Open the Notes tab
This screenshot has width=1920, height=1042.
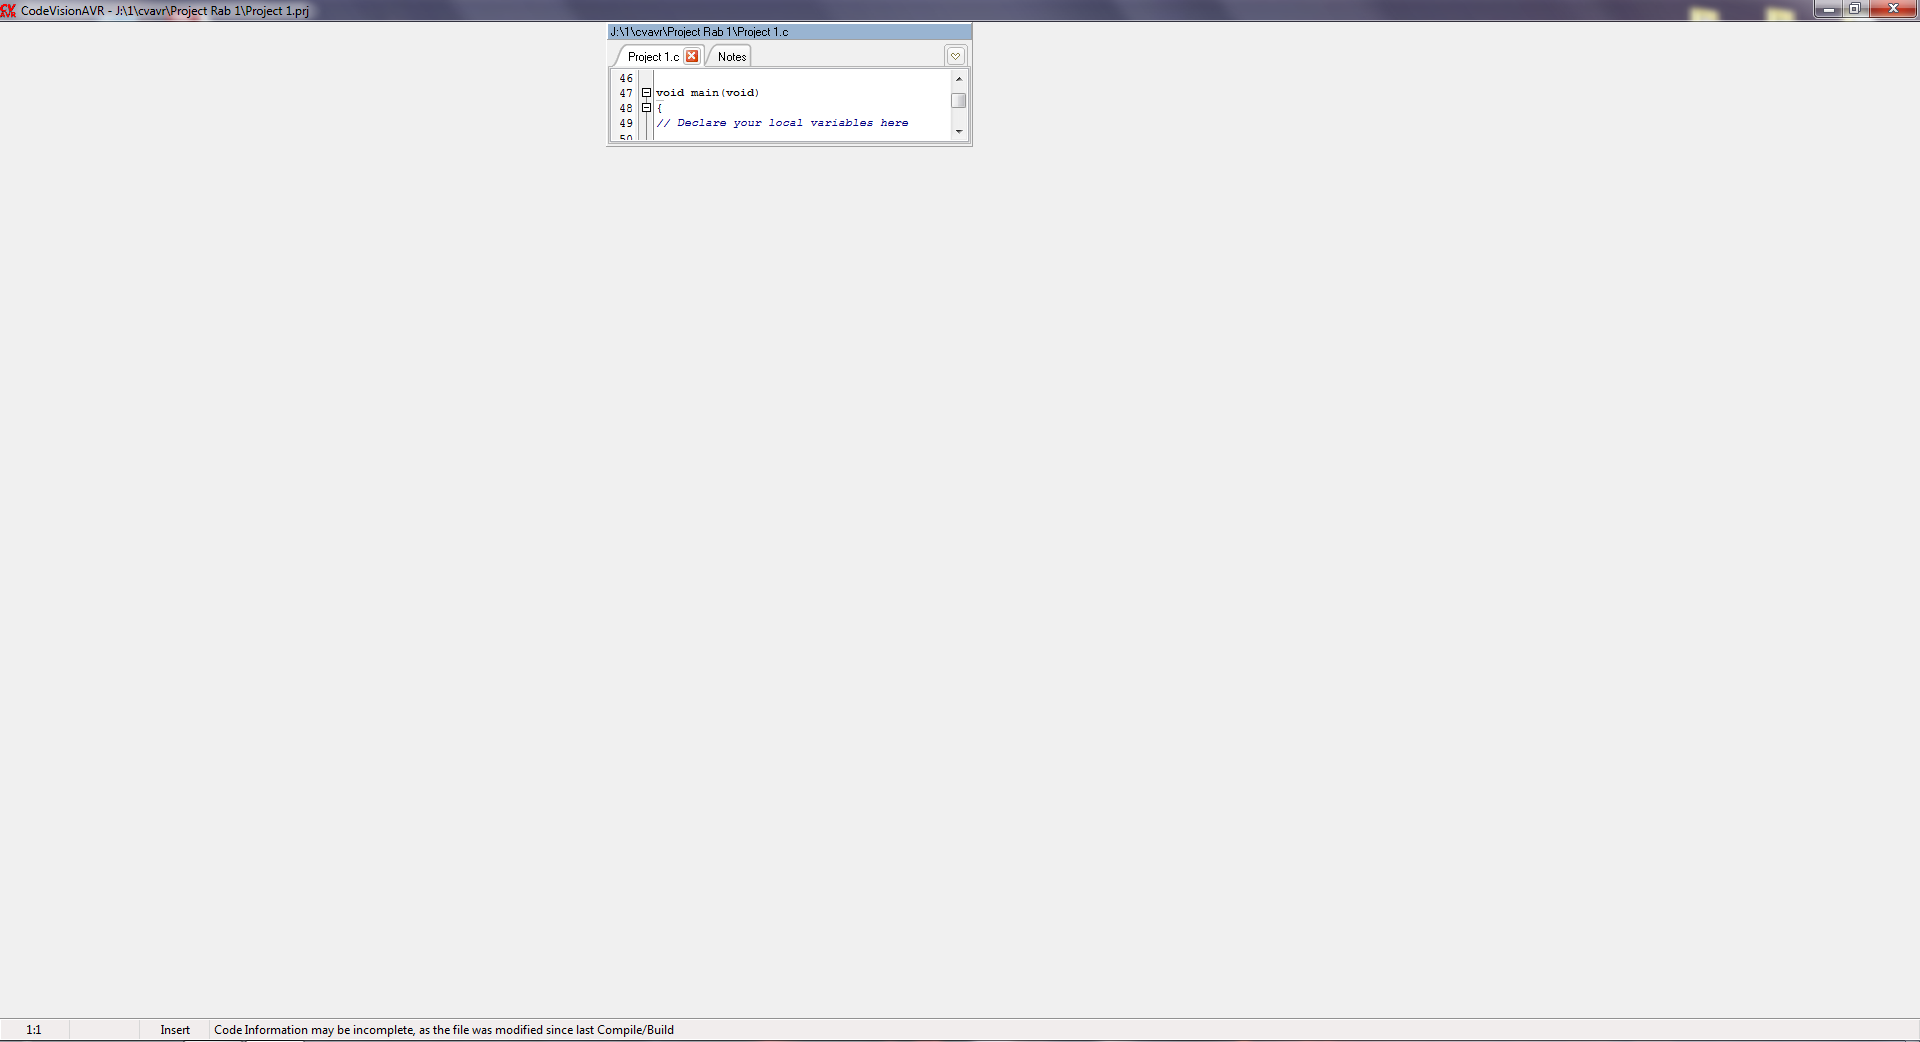(732, 57)
